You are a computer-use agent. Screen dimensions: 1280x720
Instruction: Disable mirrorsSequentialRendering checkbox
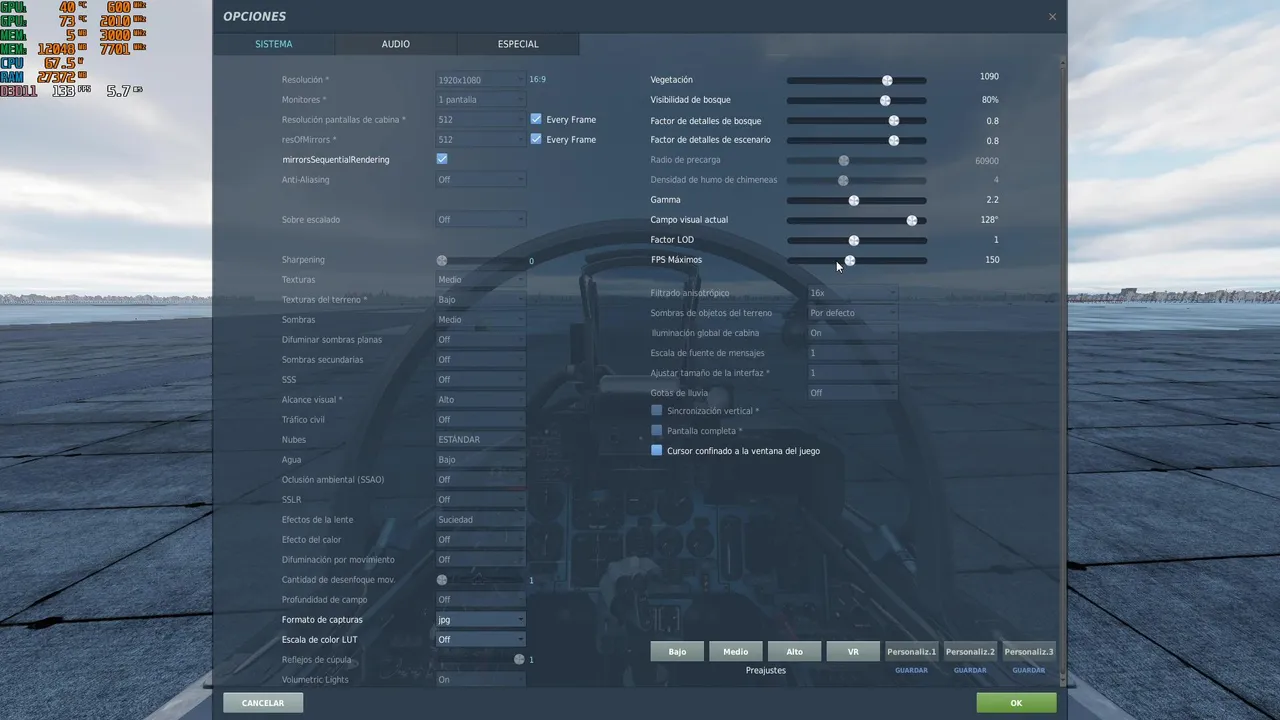click(442, 159)
